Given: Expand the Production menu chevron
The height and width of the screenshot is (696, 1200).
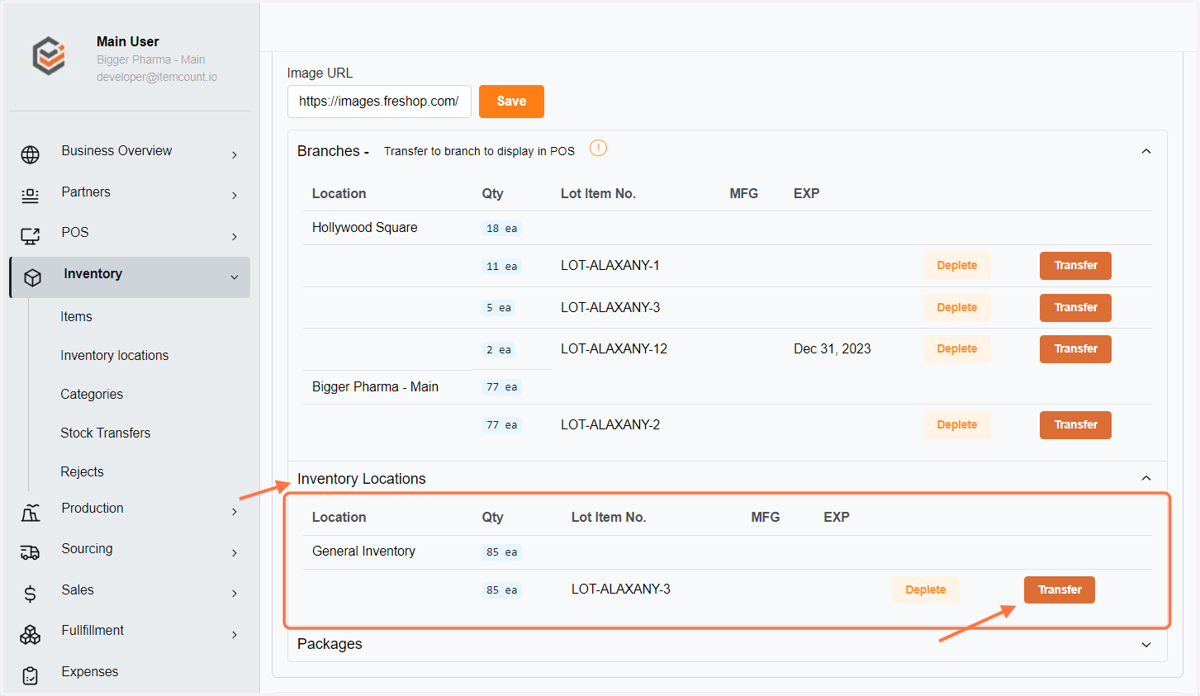Looking at the screenshot, I should [x=234, y=512].
